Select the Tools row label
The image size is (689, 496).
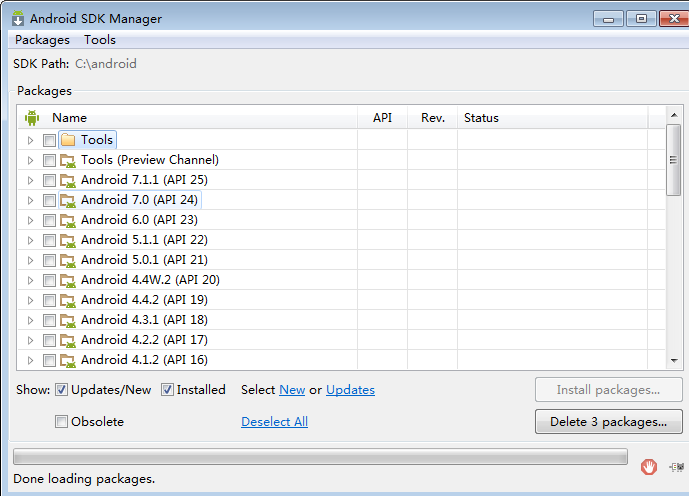(x=97, y=140)
